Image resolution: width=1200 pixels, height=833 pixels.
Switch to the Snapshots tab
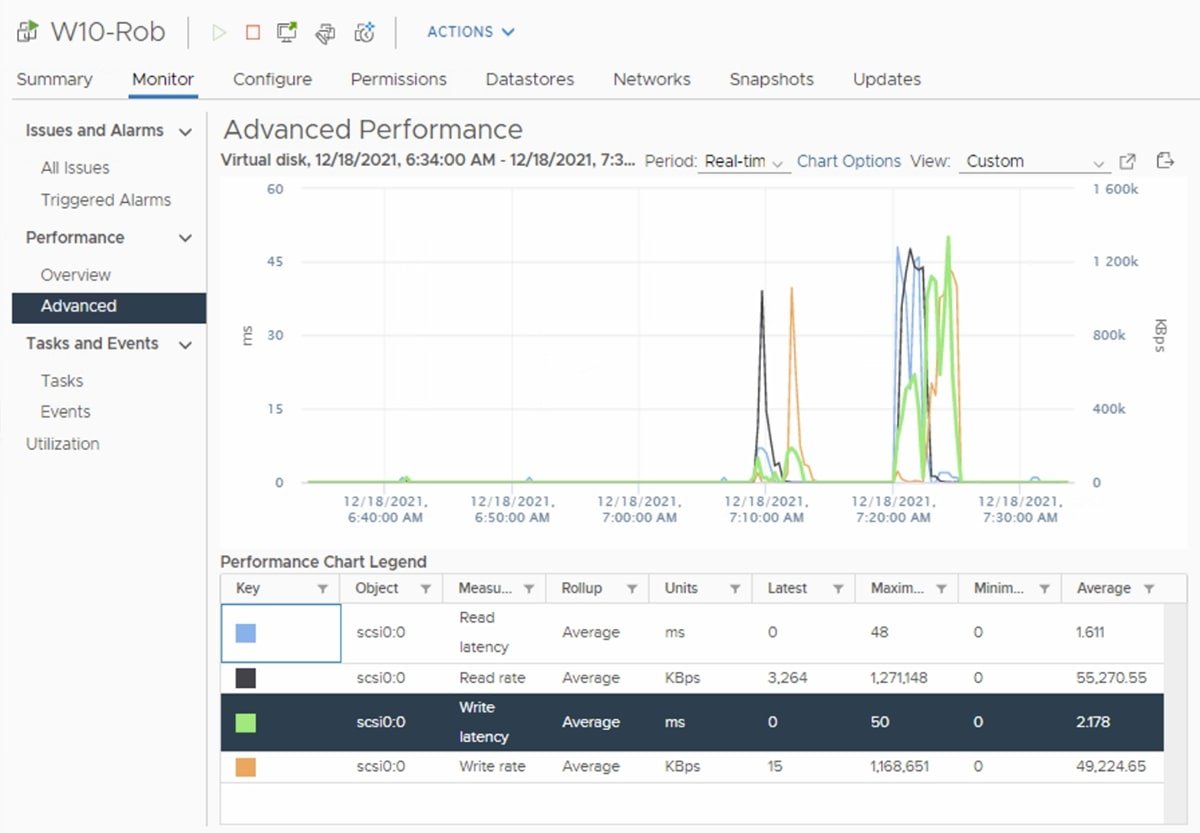point(771,79)
